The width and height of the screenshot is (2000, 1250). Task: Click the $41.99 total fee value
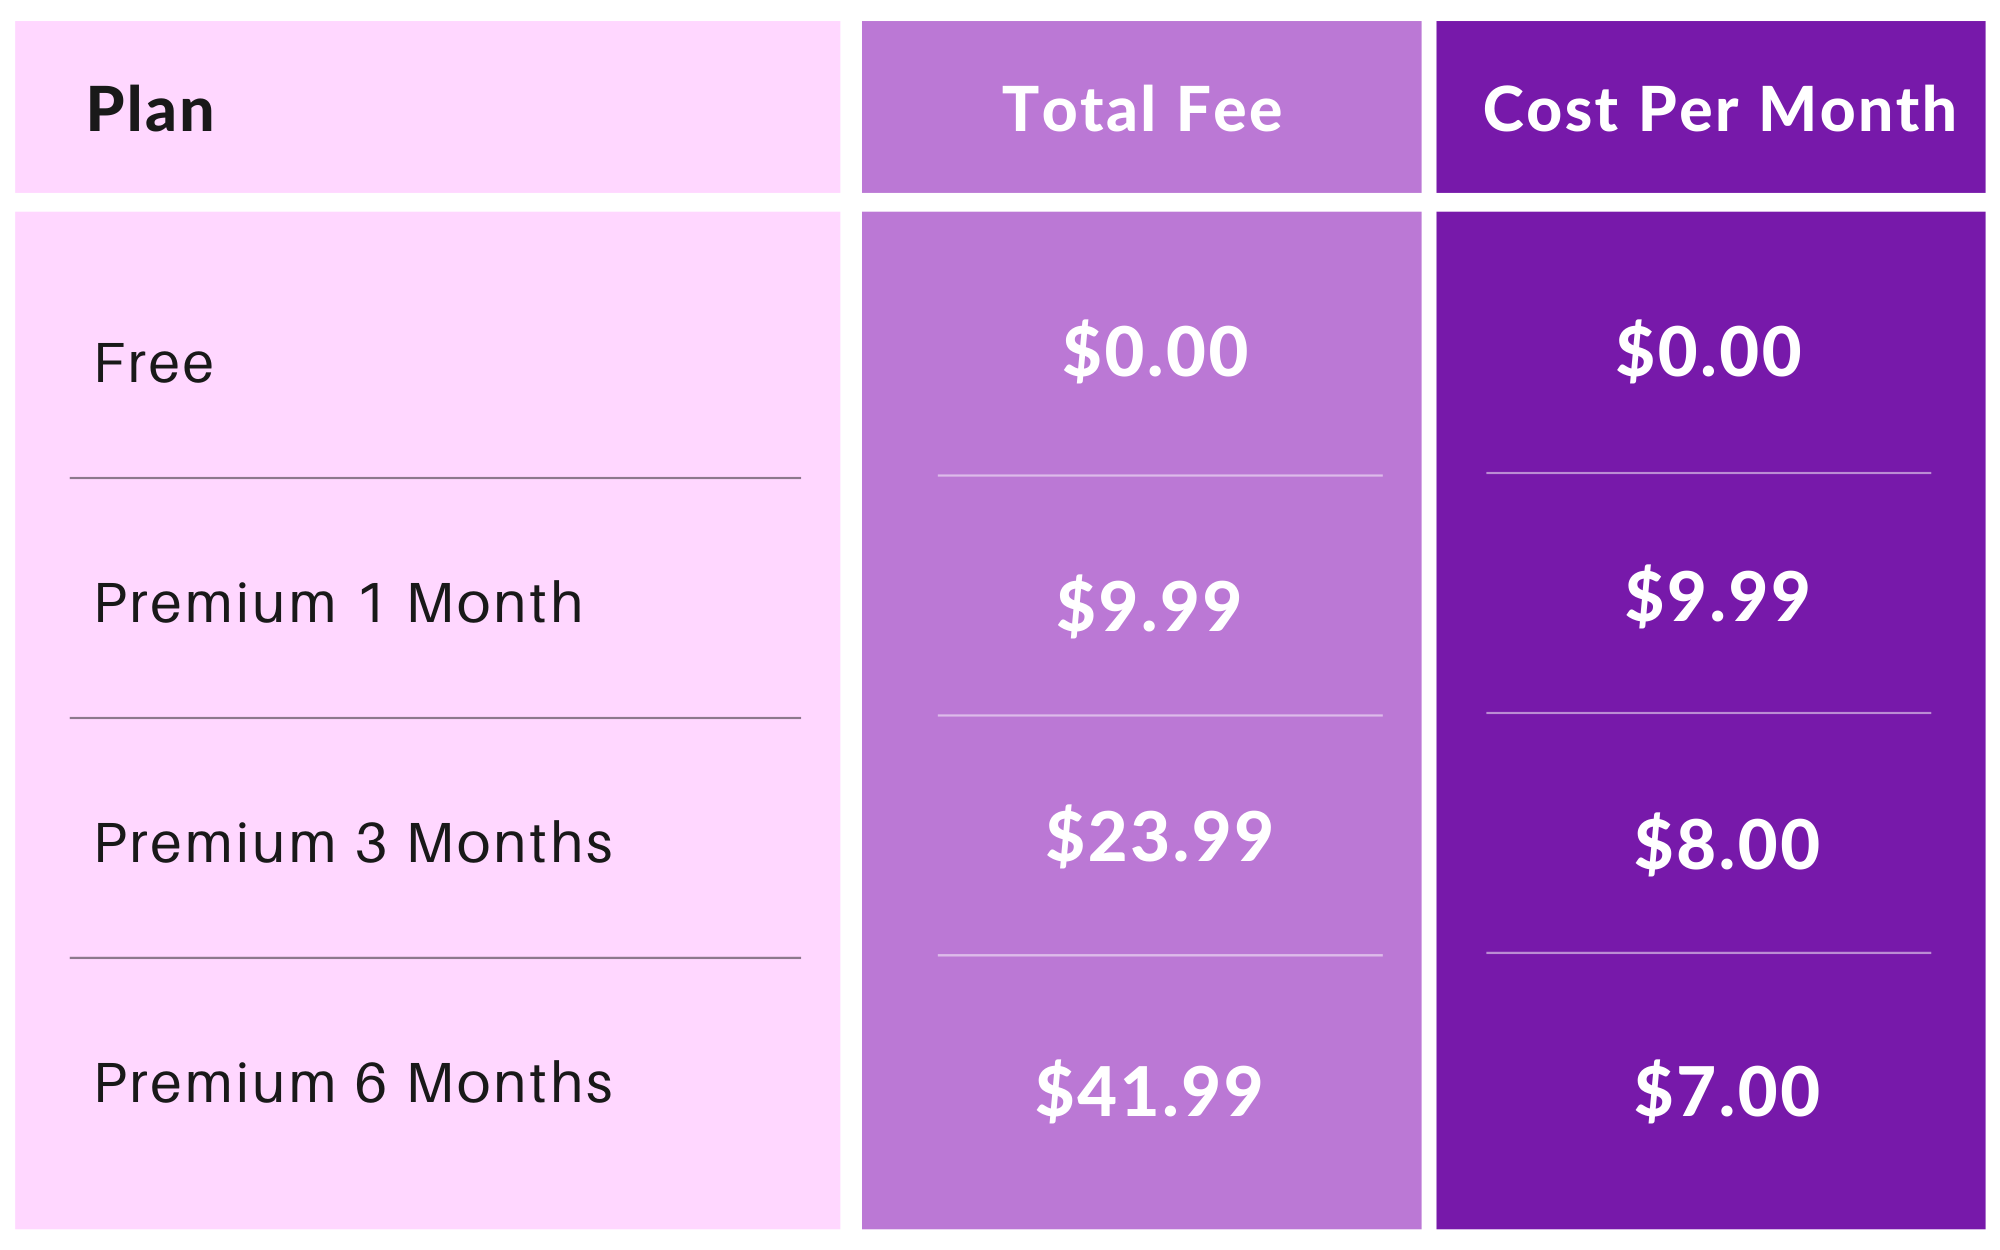tap(1149, 1091)
